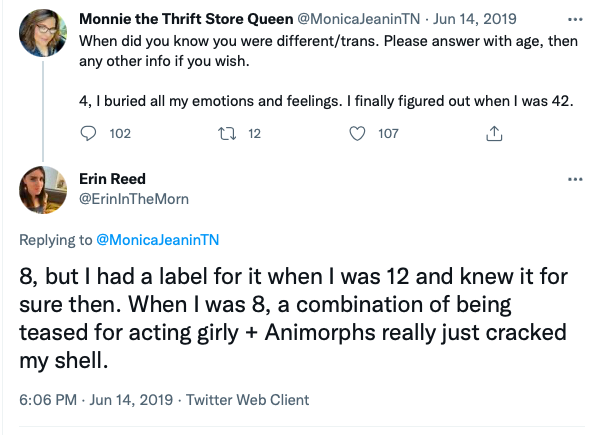Click the reply speech bubble icon
This screenshot has height=435, width=600.
pyautogui.click(x=89, y=132)
